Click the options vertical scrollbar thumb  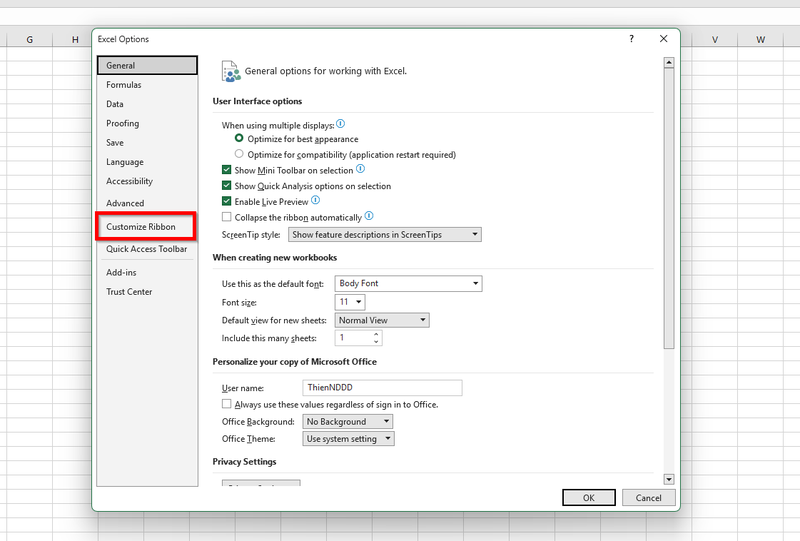[x=669, y=208]
